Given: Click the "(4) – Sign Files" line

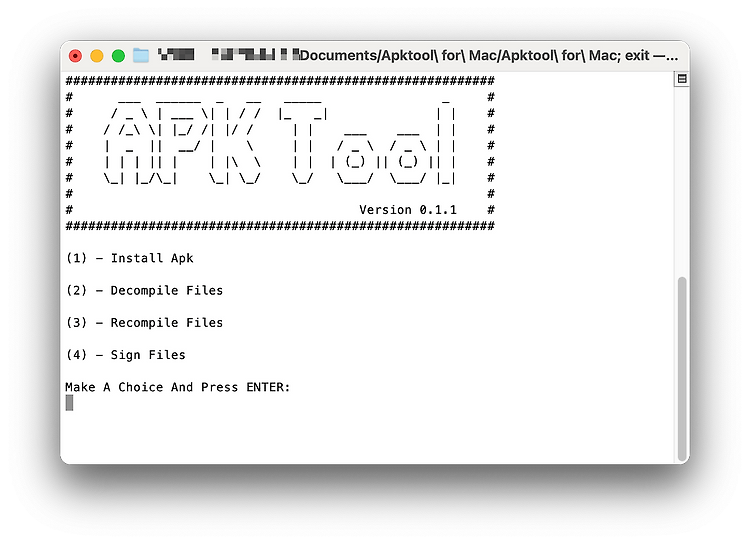Looking at the screenshot, I should [x=126, y=355].
